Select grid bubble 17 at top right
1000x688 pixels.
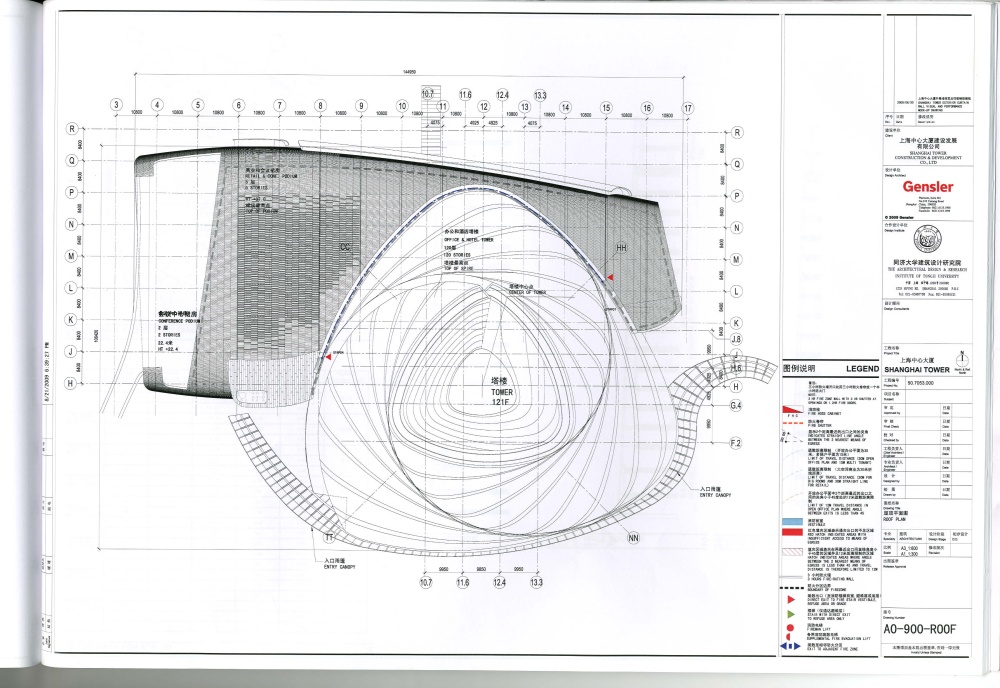[x=688, y=107]
